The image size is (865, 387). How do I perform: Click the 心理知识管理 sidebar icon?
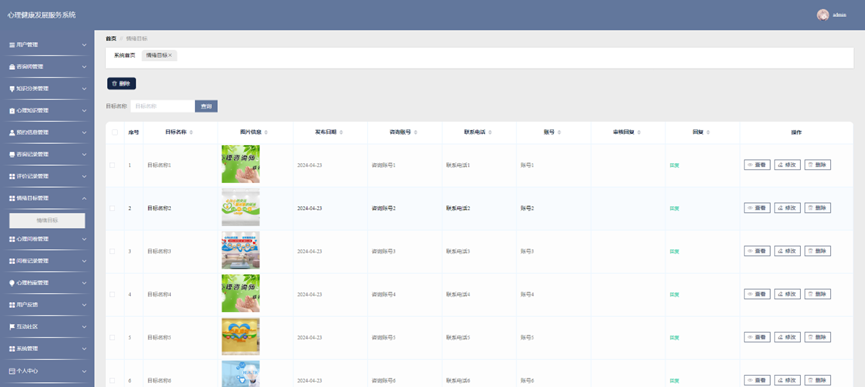tap(12, 111)
